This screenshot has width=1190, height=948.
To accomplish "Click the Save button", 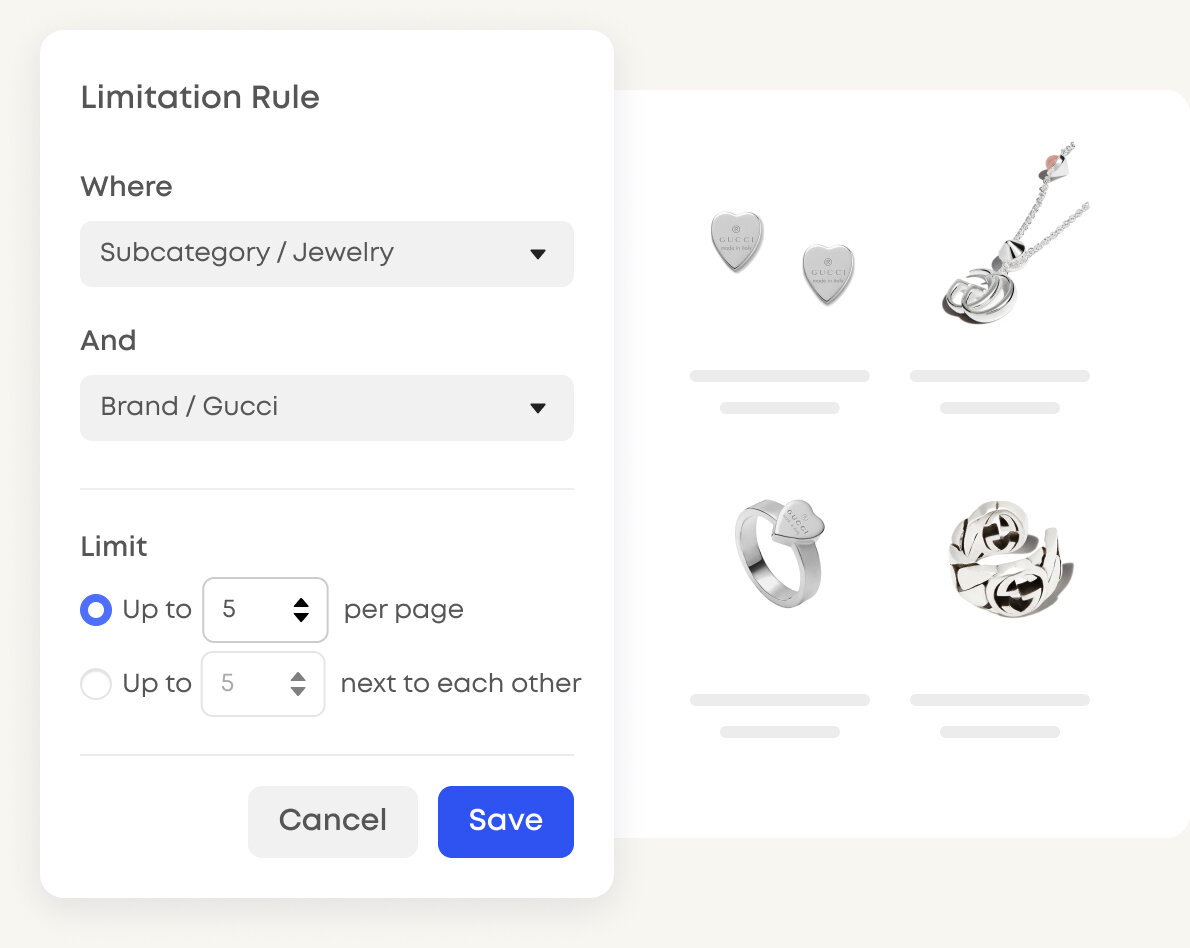I will tap(505, 821).
